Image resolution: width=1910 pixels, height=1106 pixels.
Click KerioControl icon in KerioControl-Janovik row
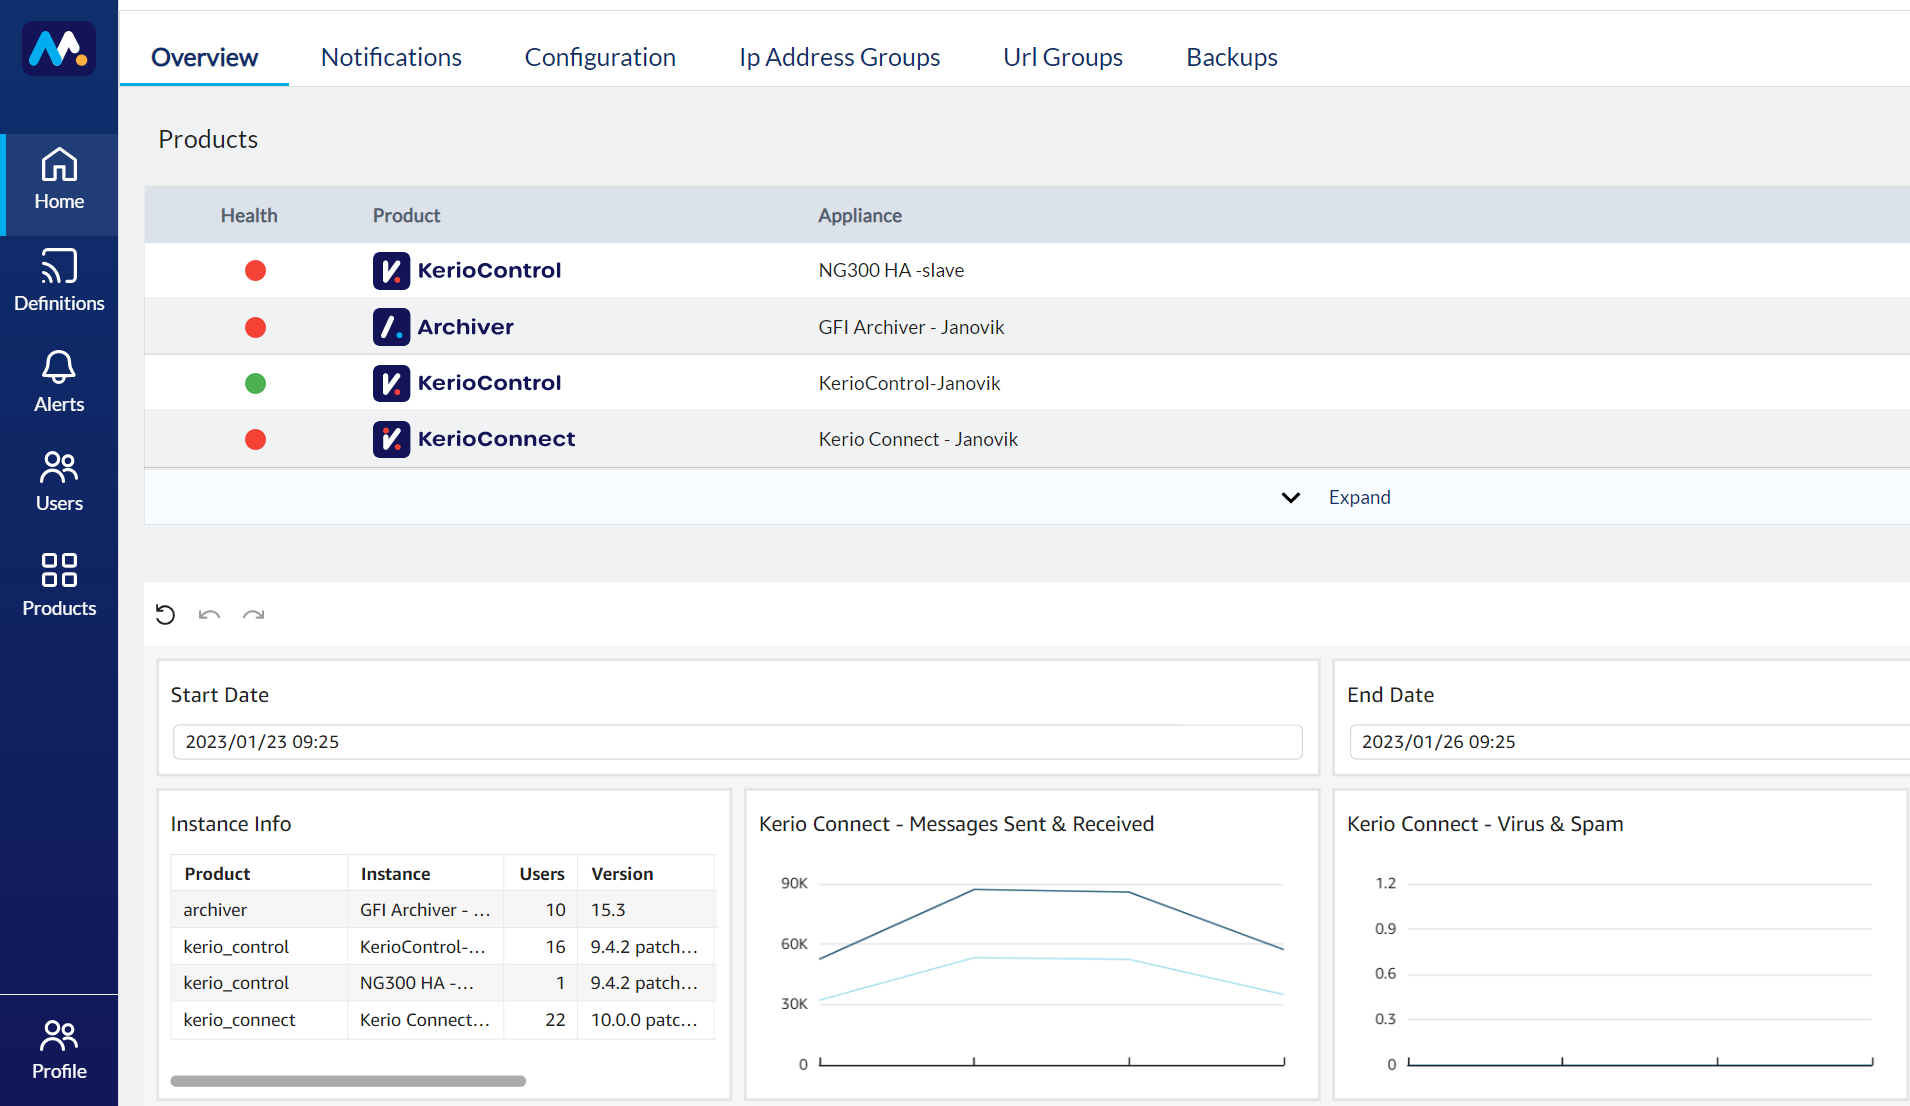391,383
